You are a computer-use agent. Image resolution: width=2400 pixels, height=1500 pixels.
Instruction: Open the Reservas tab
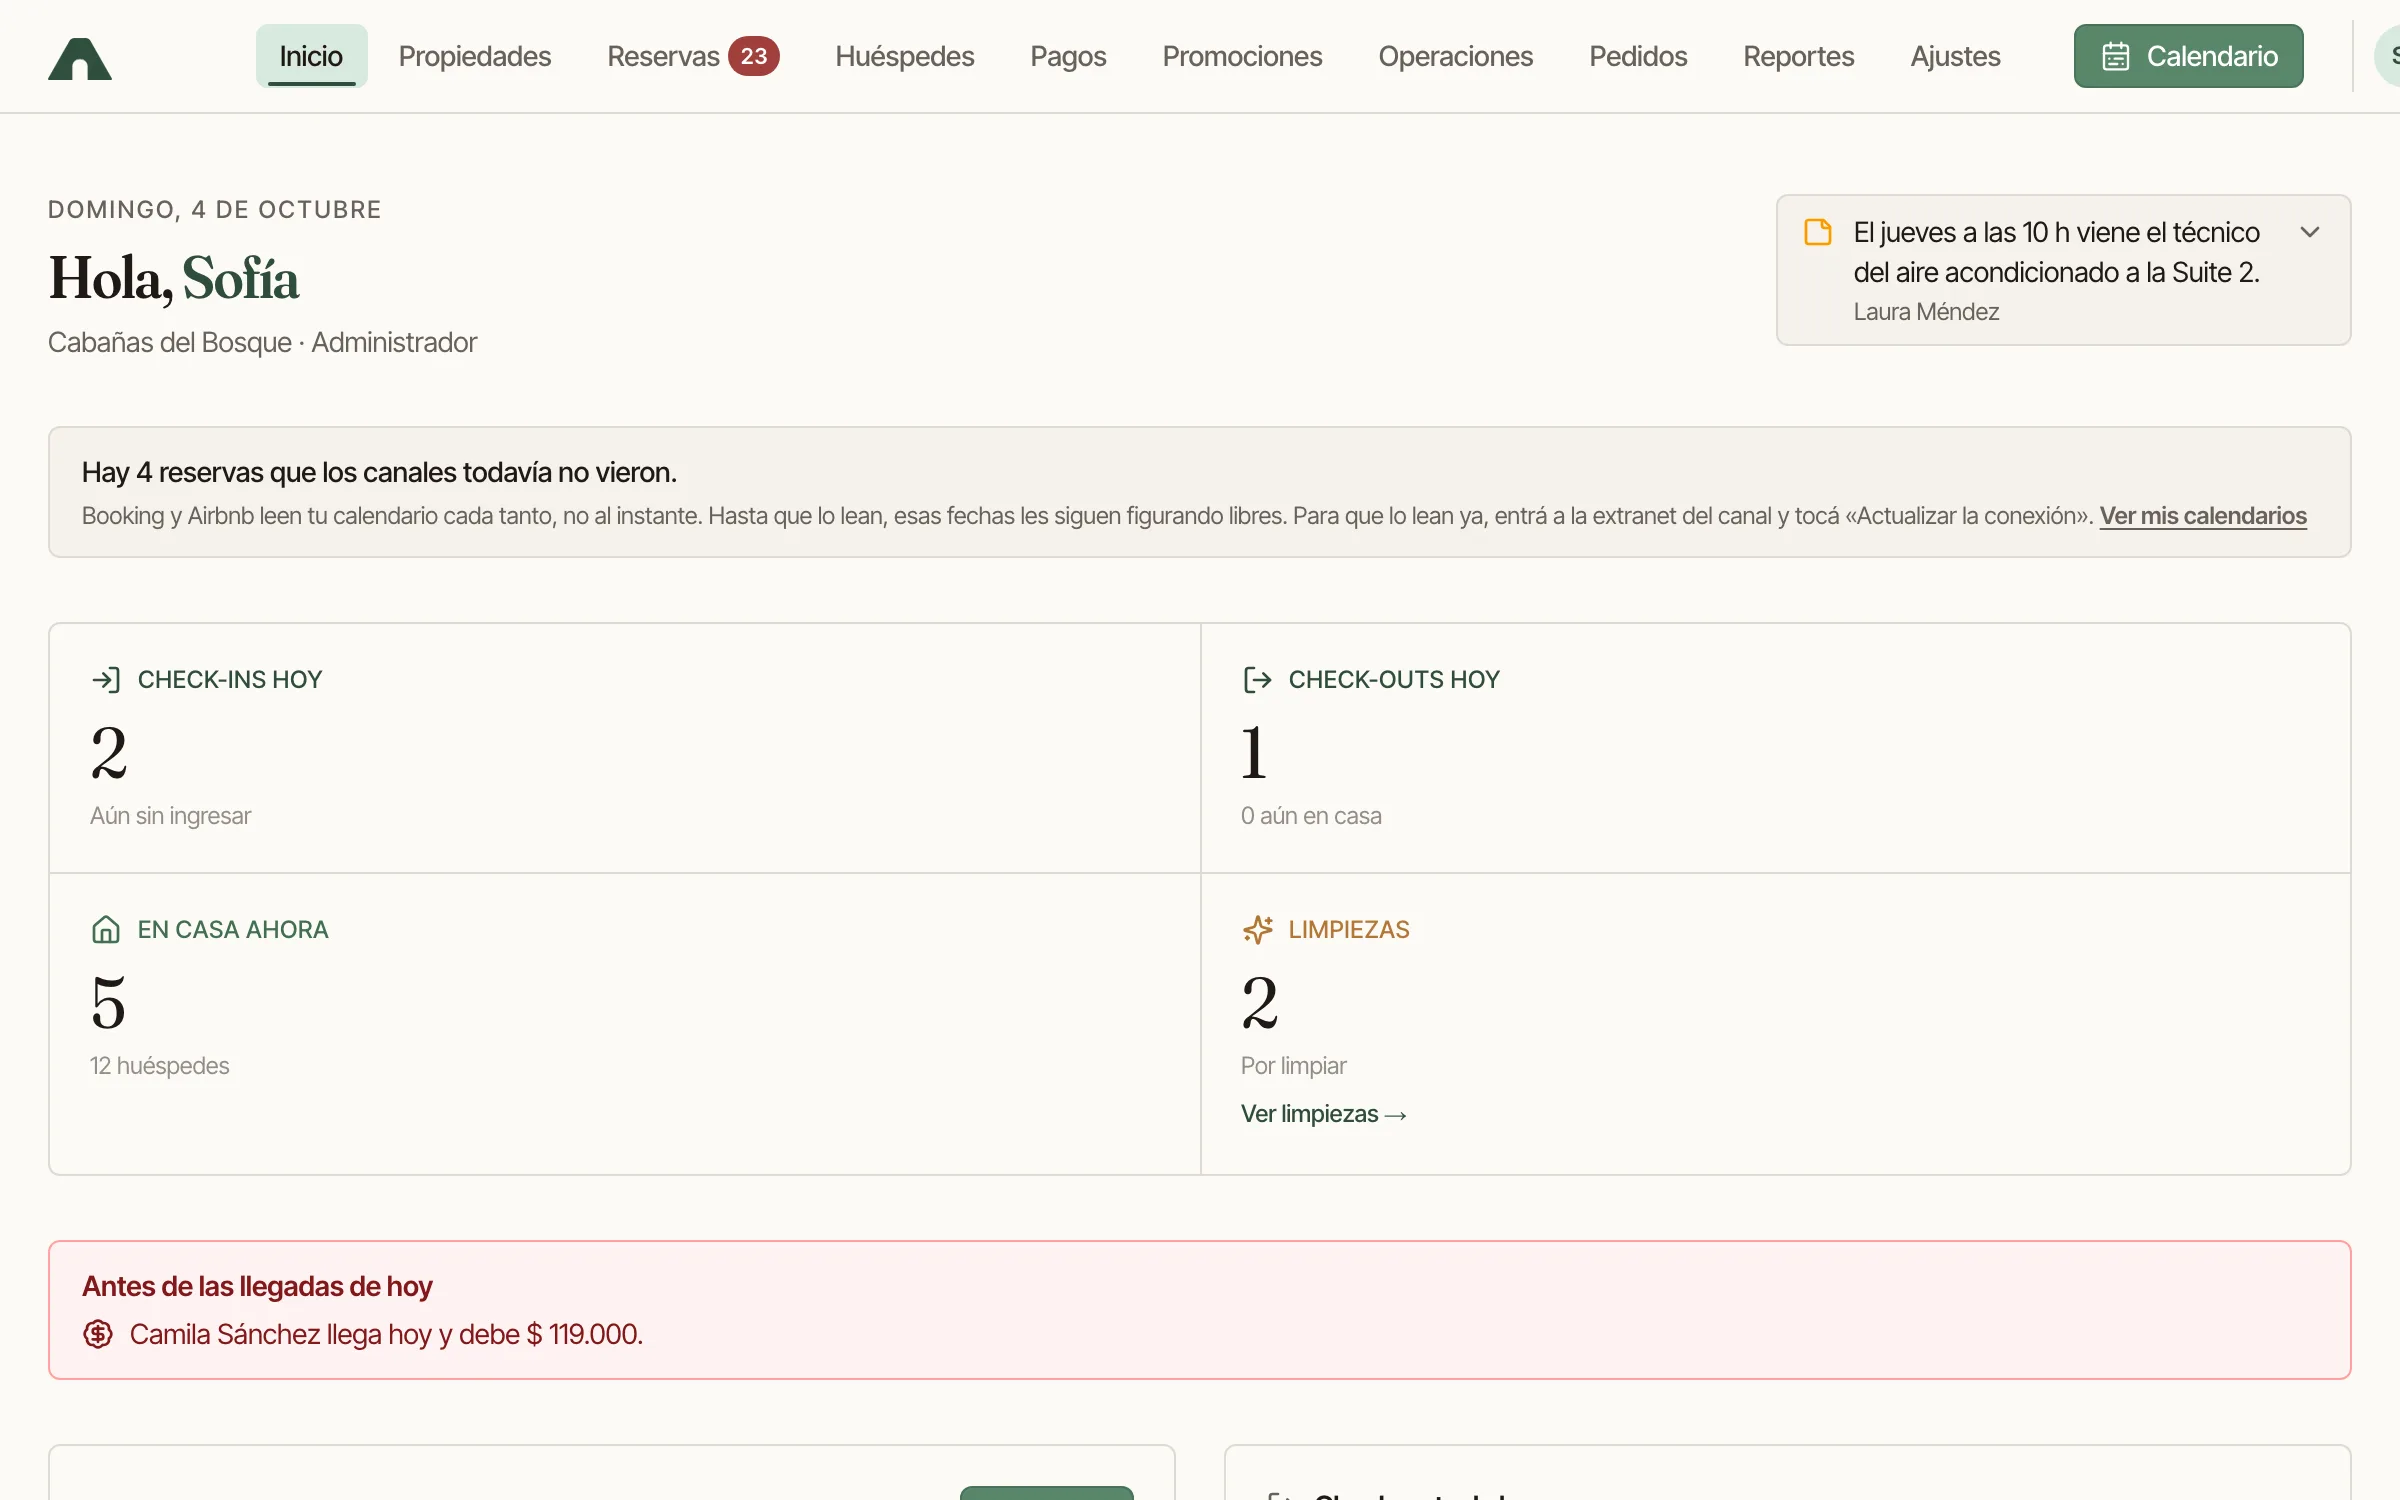[663, 56]
